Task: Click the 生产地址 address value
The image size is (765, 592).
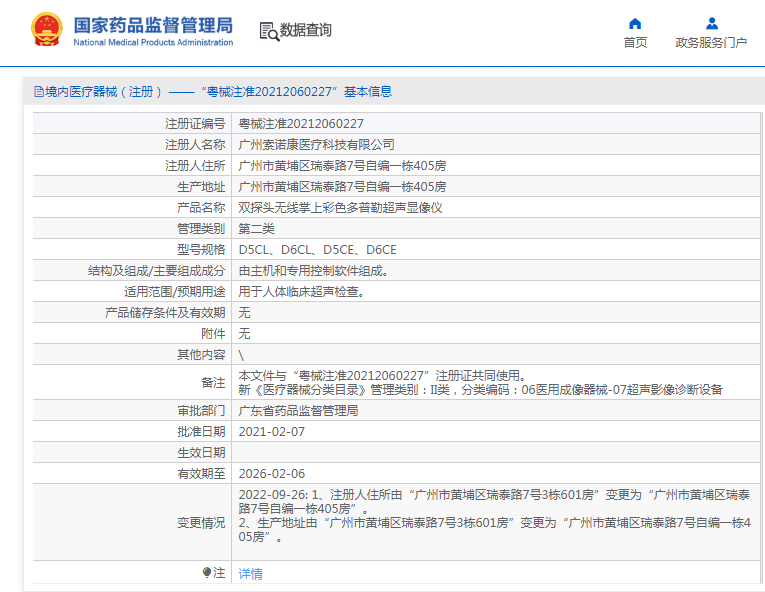Action: (x=342, y=187)
